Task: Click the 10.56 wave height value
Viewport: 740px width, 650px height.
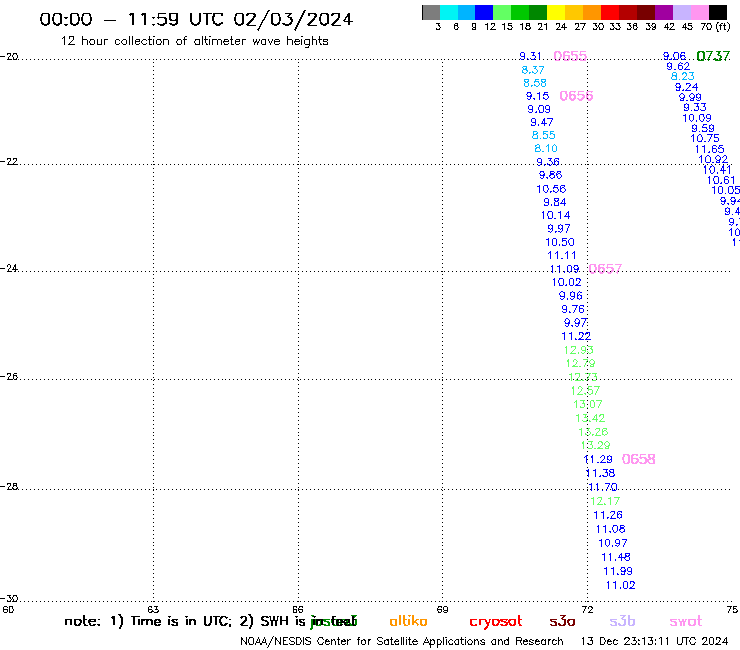Action: (x=551, y=189)
